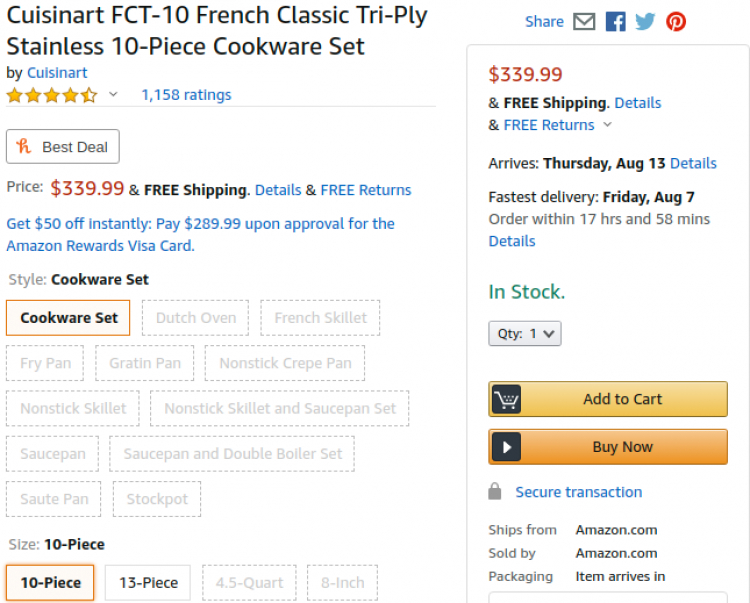Open the 1,158 ratings link

click(186, 95)
